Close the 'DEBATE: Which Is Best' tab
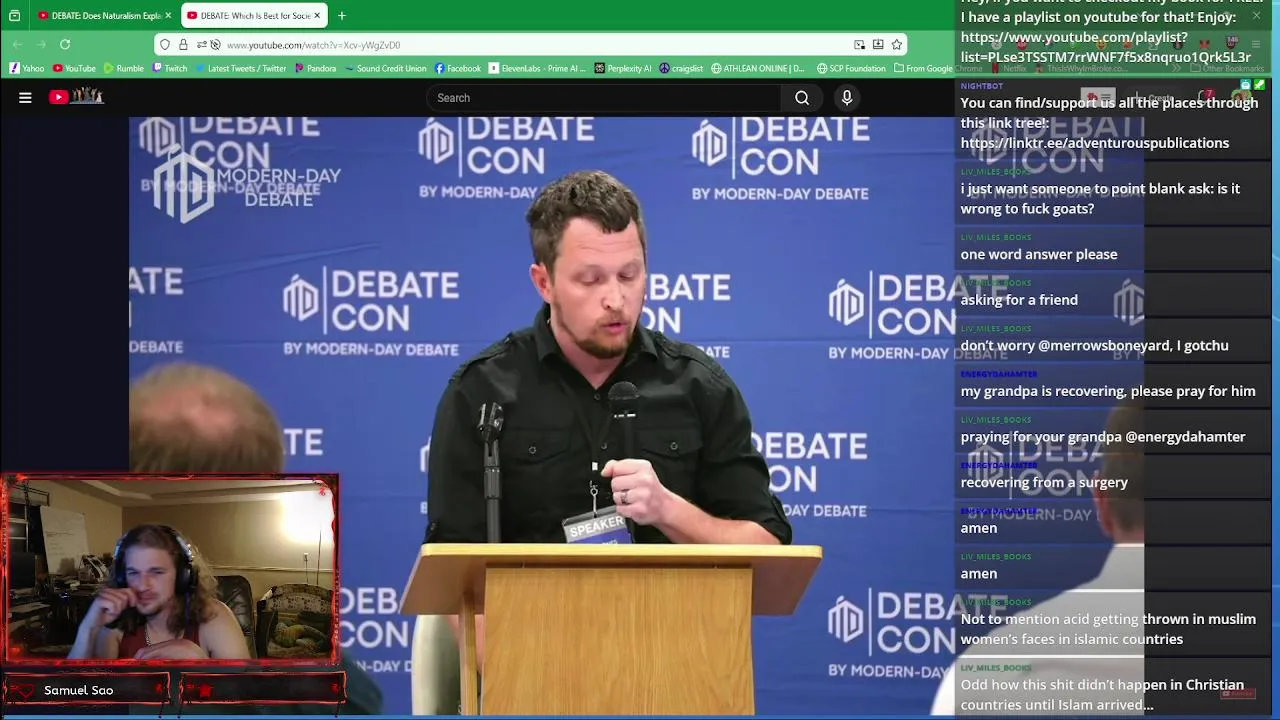 [x=318, y=16]
